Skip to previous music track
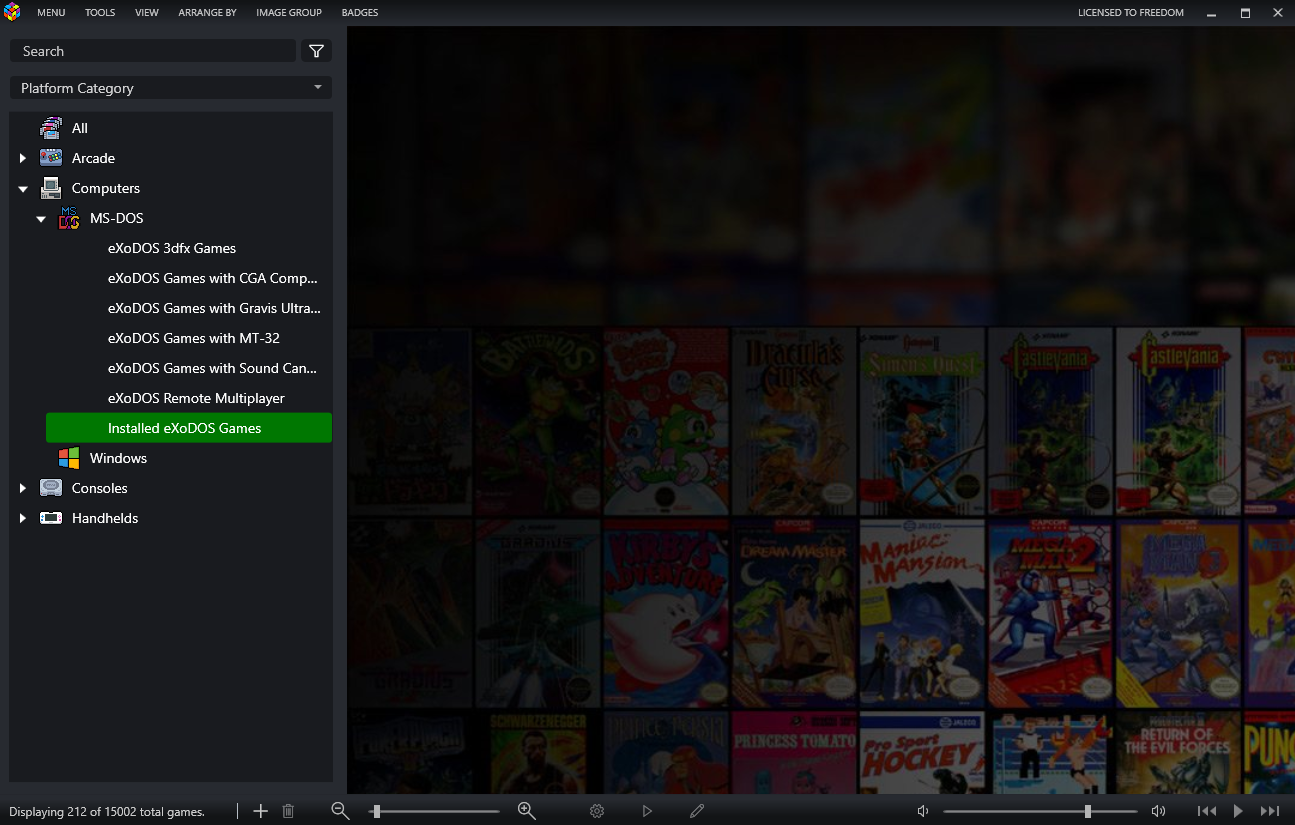The height and width of the screenshot is (825, 1295). coord(1207,811)
